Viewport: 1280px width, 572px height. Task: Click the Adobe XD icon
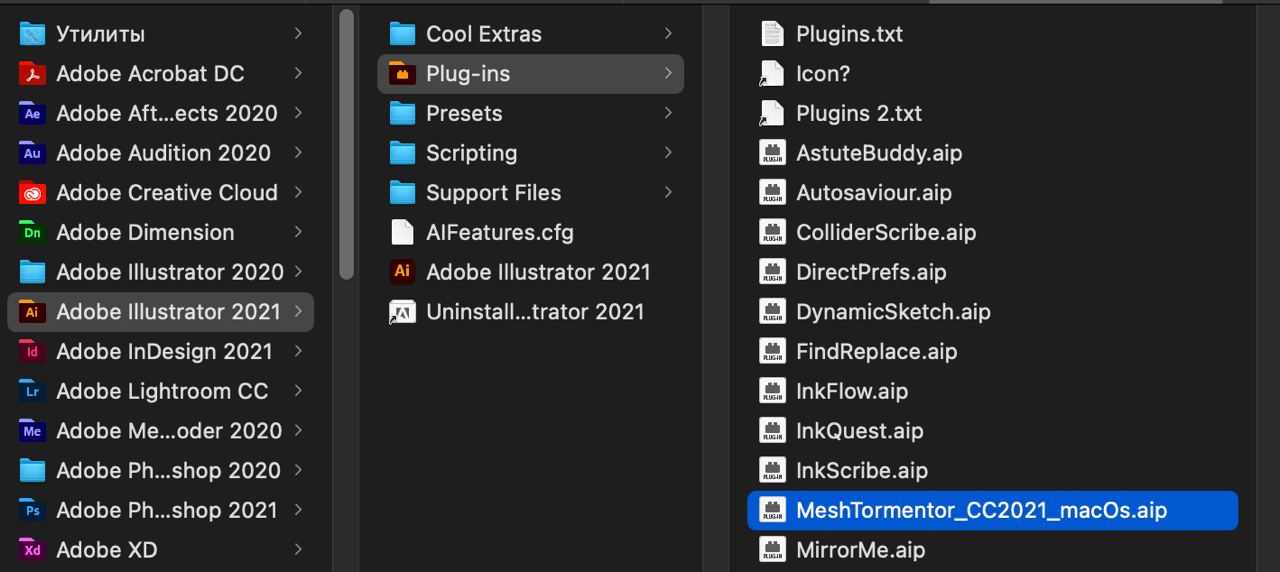pos(33,550)
